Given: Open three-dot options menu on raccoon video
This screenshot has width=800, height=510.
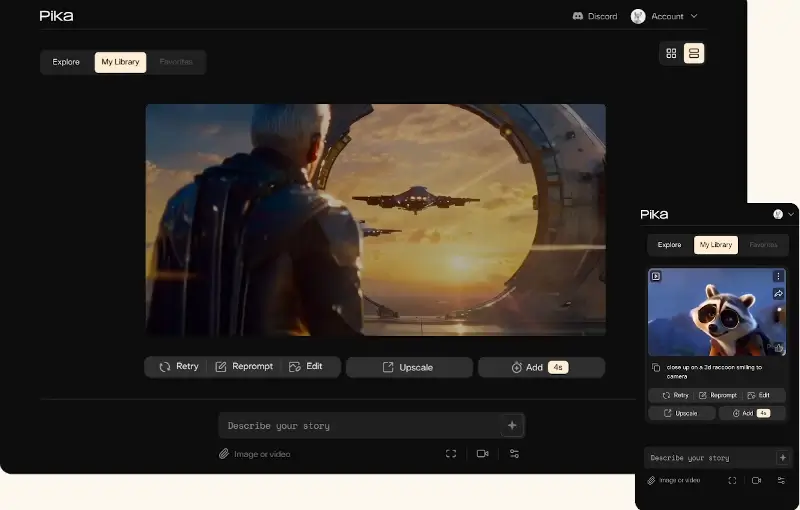Looking at the screenshot, I should (779, 276).
